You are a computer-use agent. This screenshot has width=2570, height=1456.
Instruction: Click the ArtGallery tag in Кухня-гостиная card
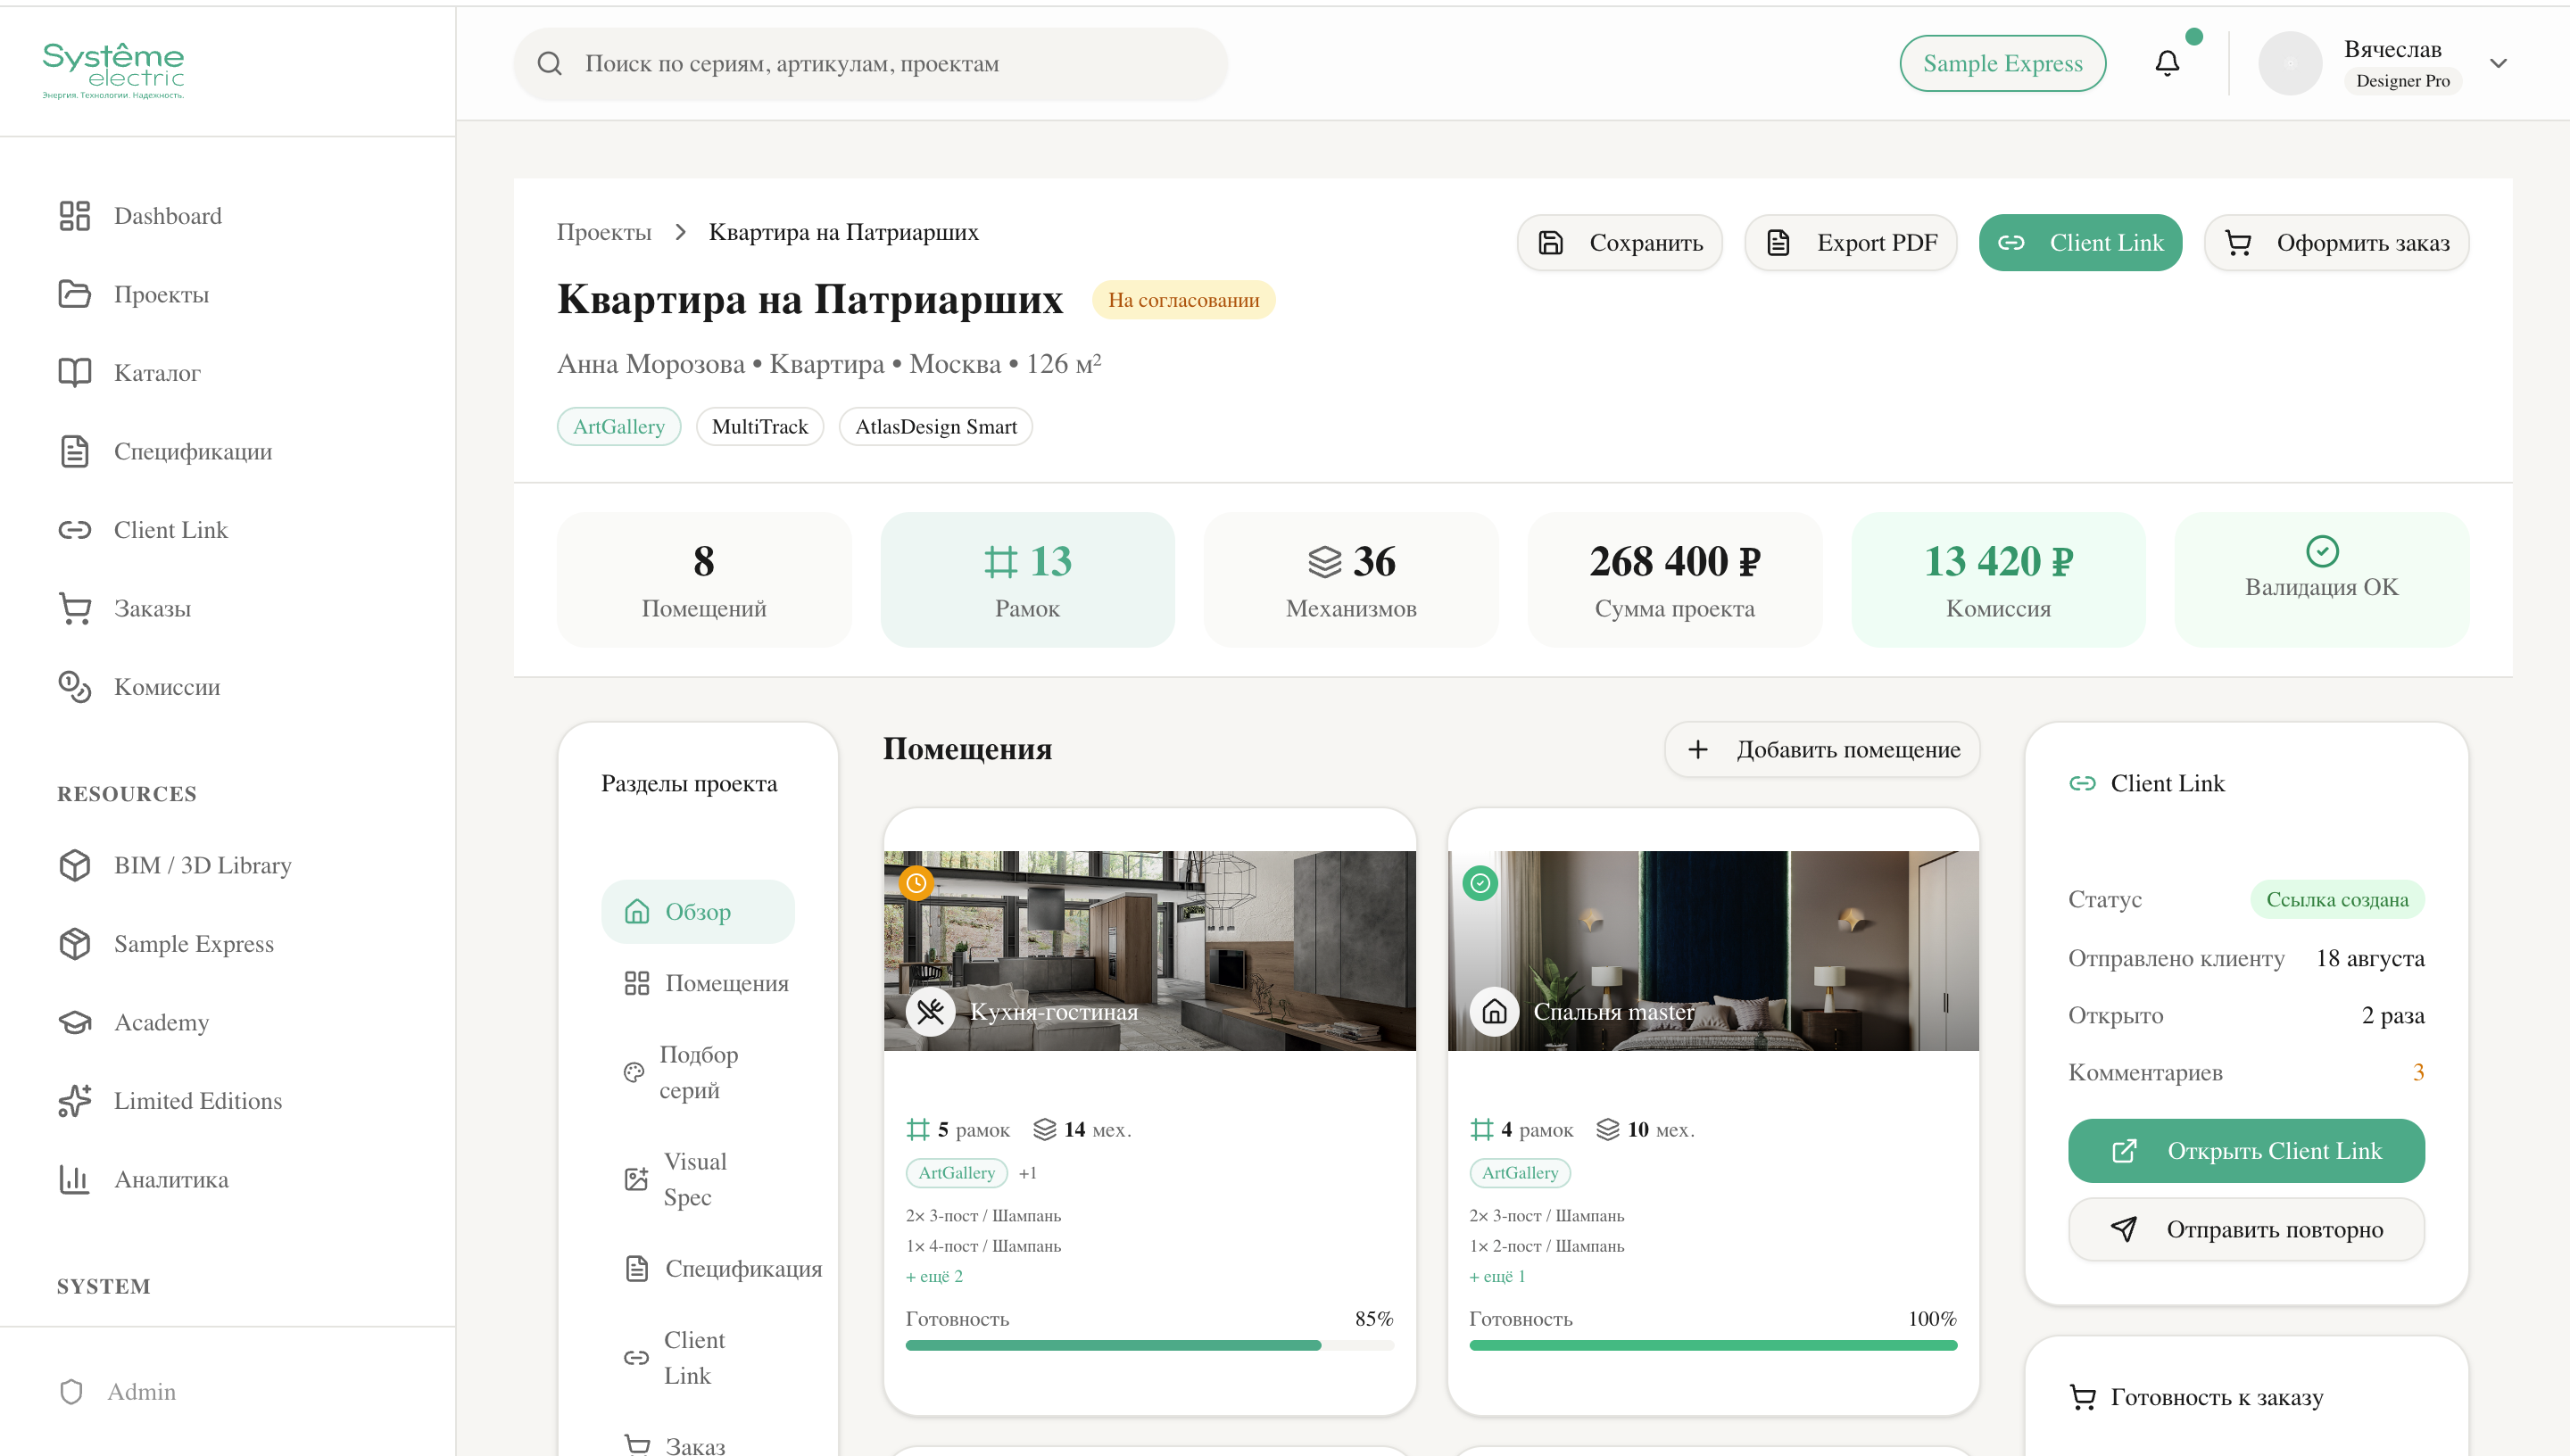(956, 1173)
